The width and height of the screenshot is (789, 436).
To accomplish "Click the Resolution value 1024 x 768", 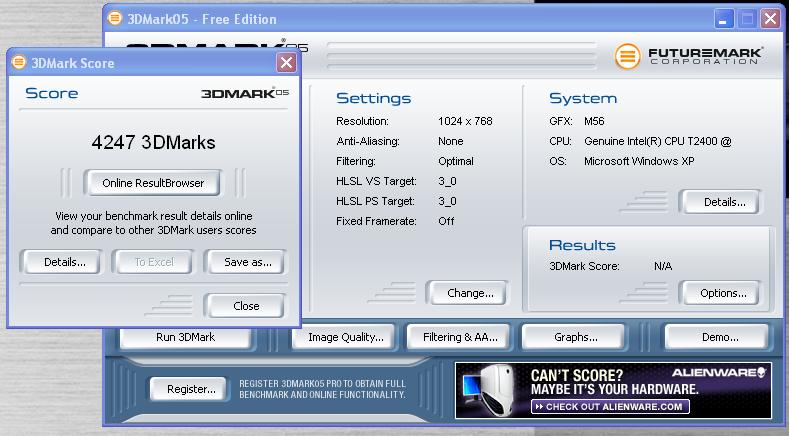I will click(465, 121).
